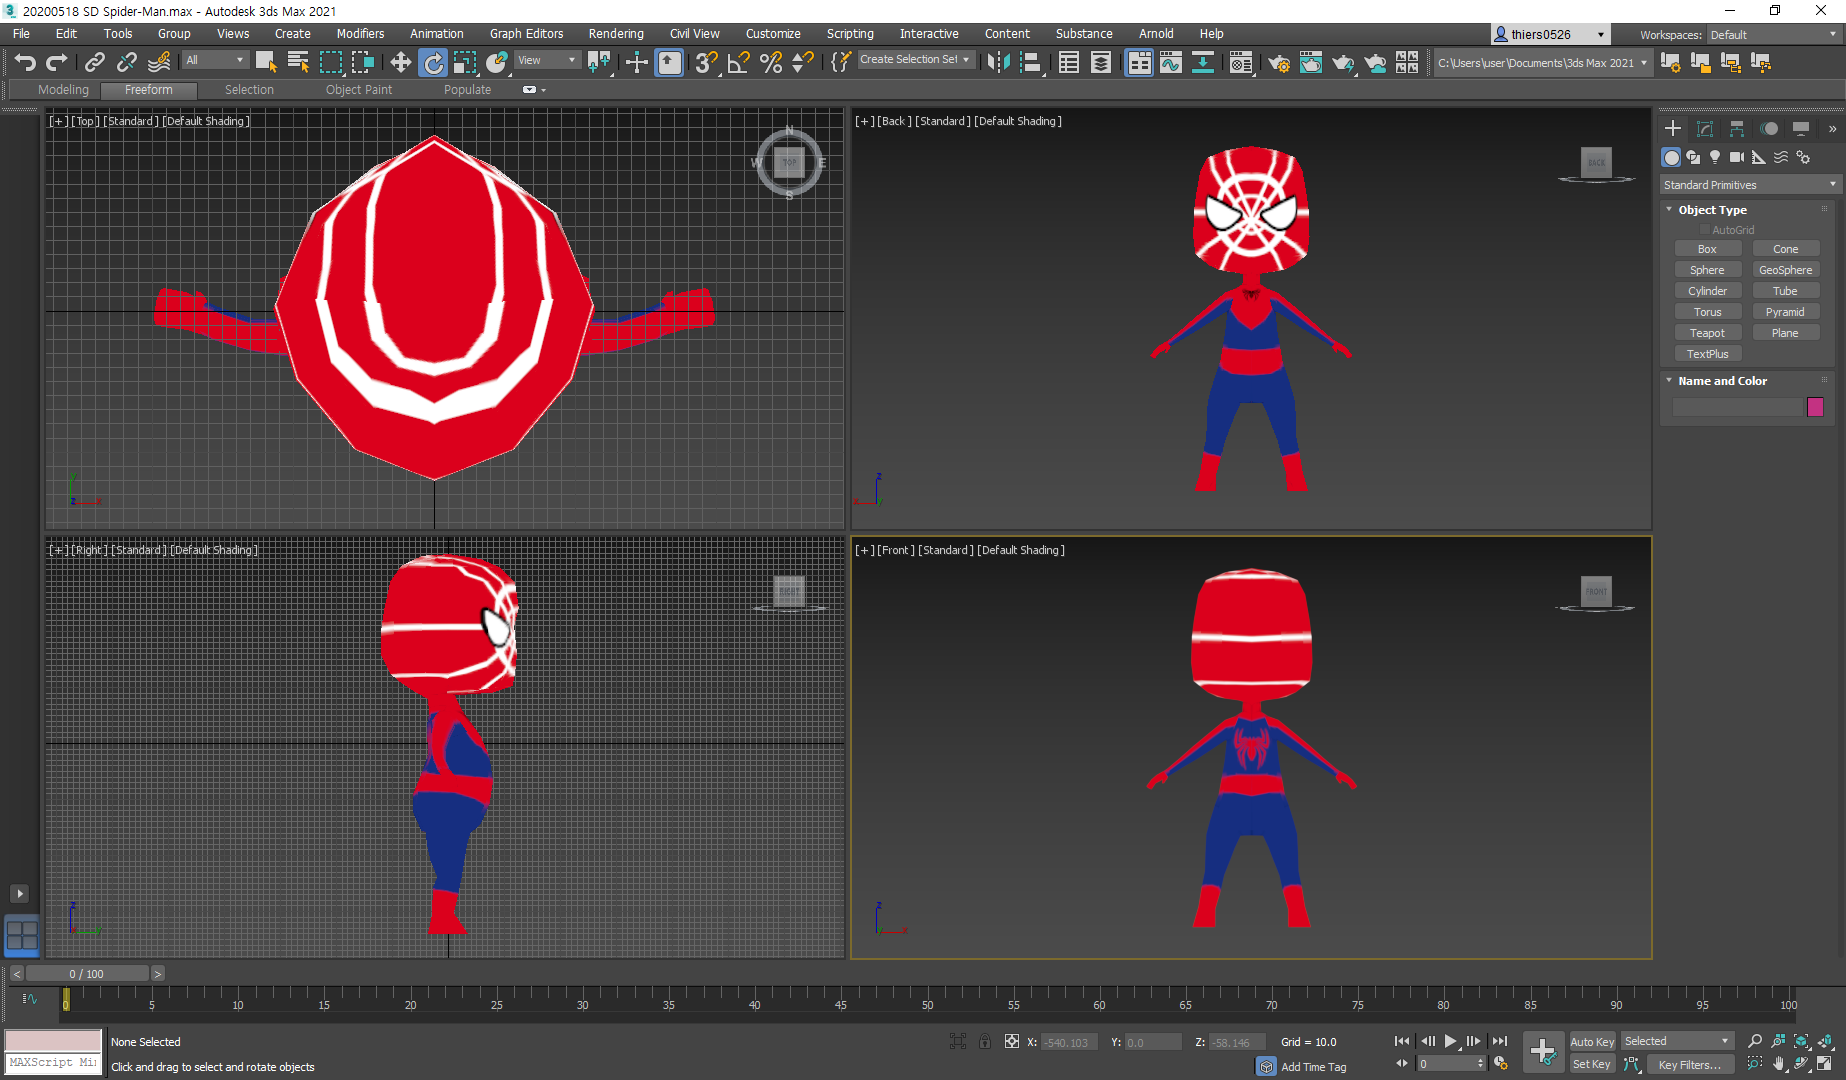Toggle the ribbon display icon
Screen dimensions: 1846x1080
click(1139, 63)
